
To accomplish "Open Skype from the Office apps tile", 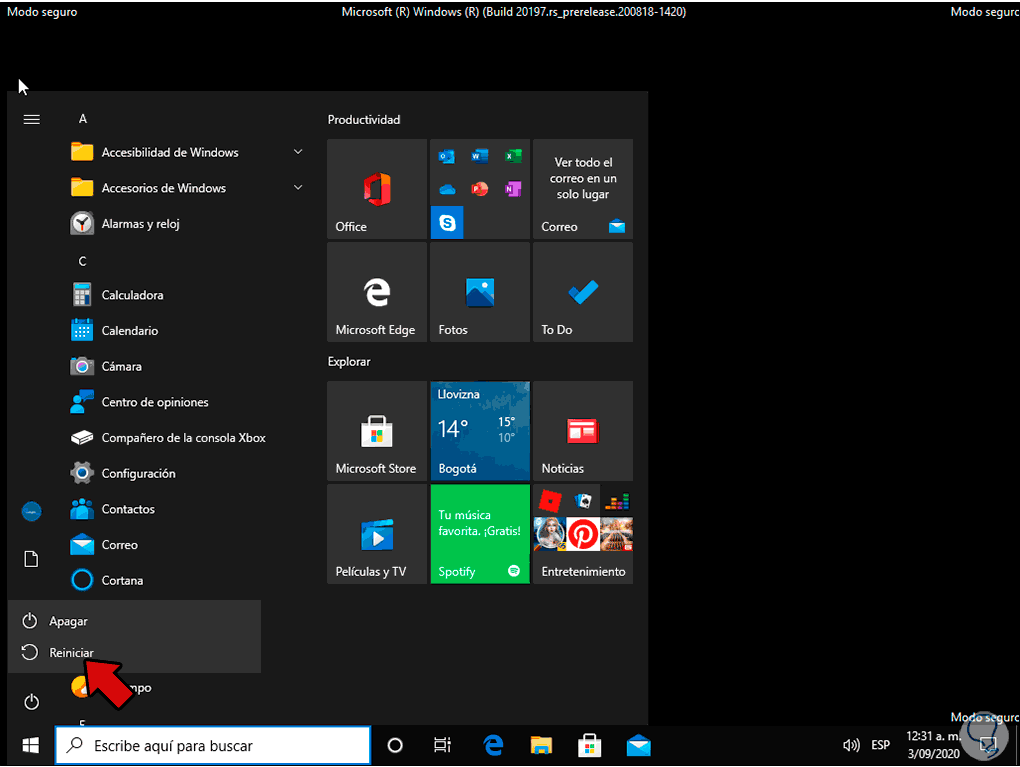I will tap(447, 222).
